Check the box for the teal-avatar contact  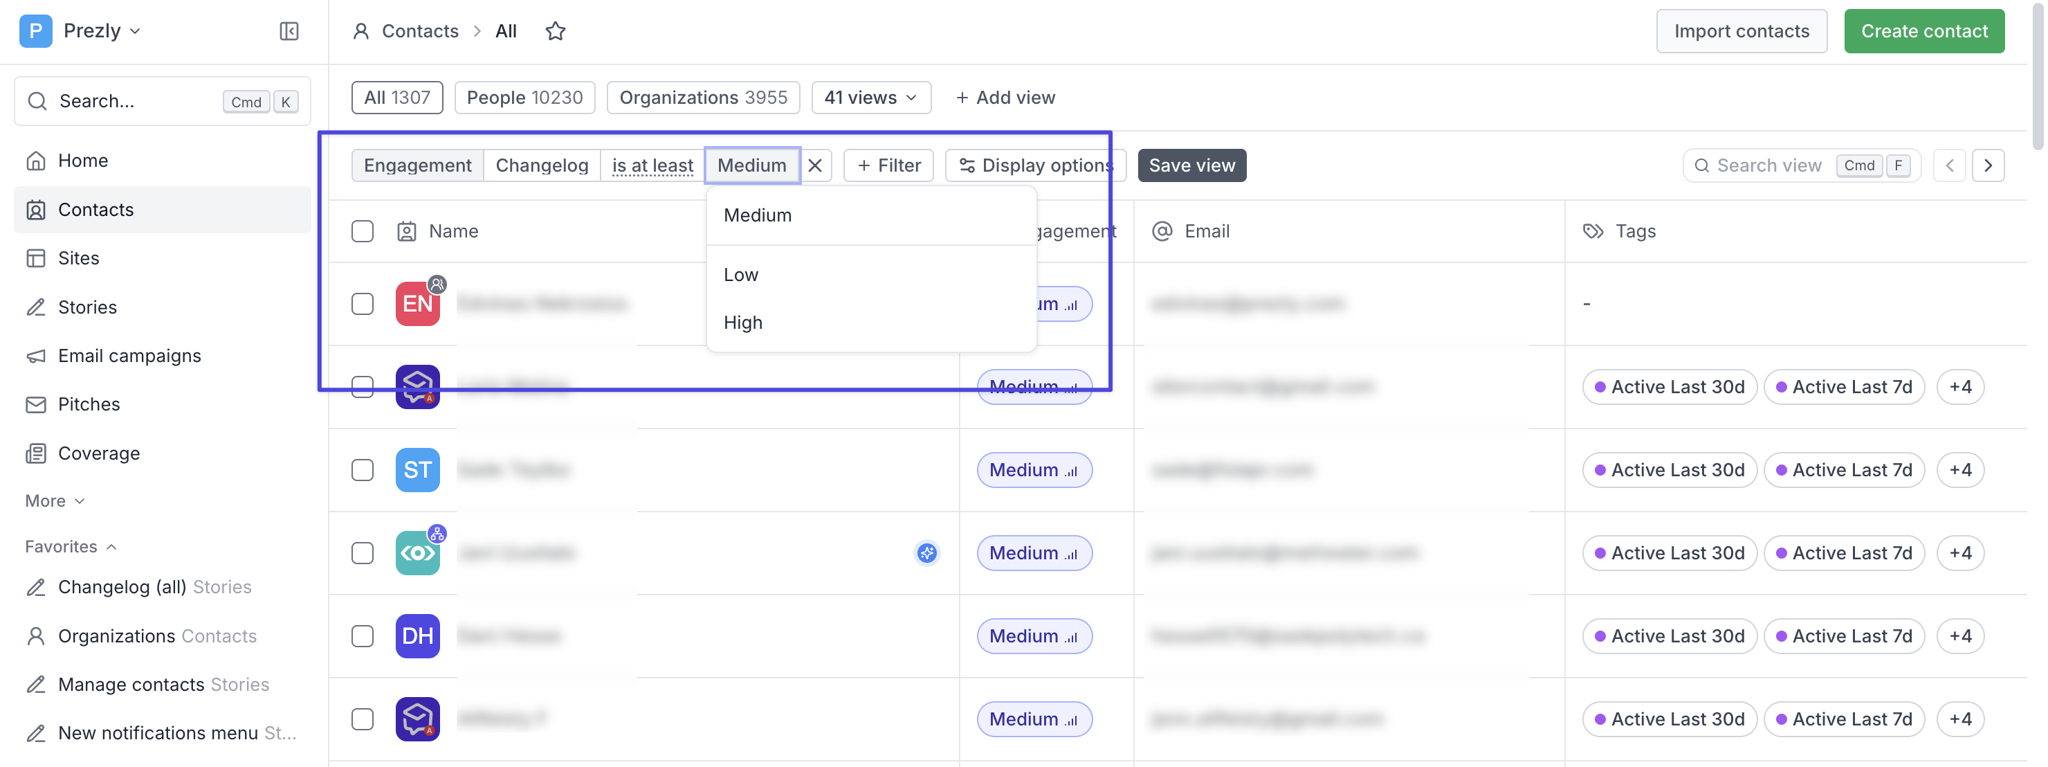pos(363,553)
